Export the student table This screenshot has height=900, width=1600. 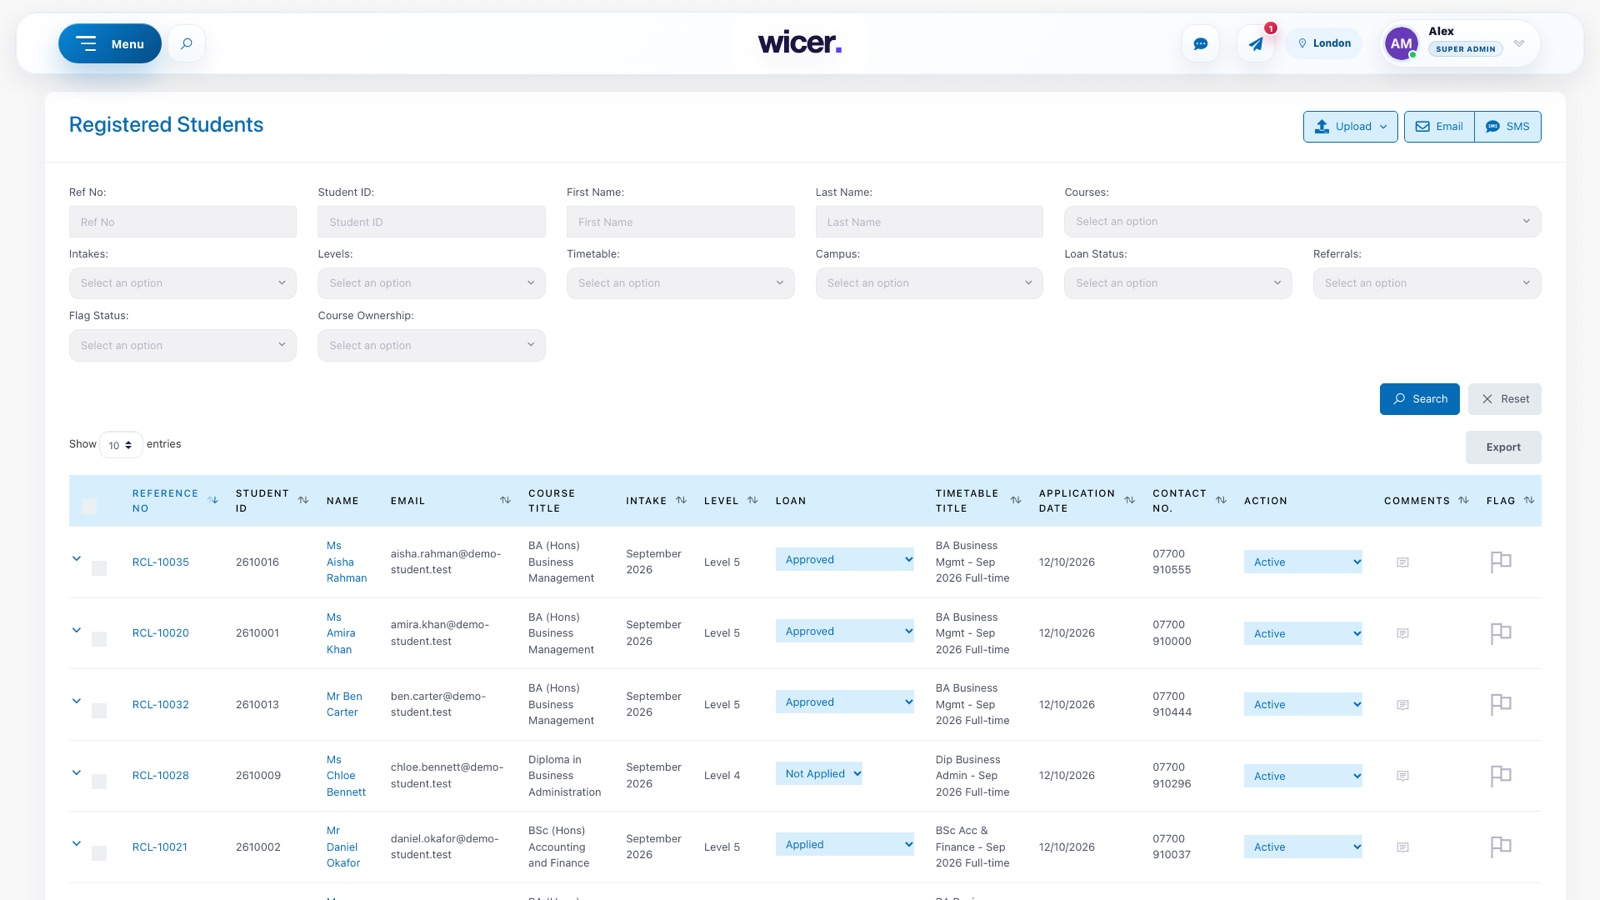1503,447
